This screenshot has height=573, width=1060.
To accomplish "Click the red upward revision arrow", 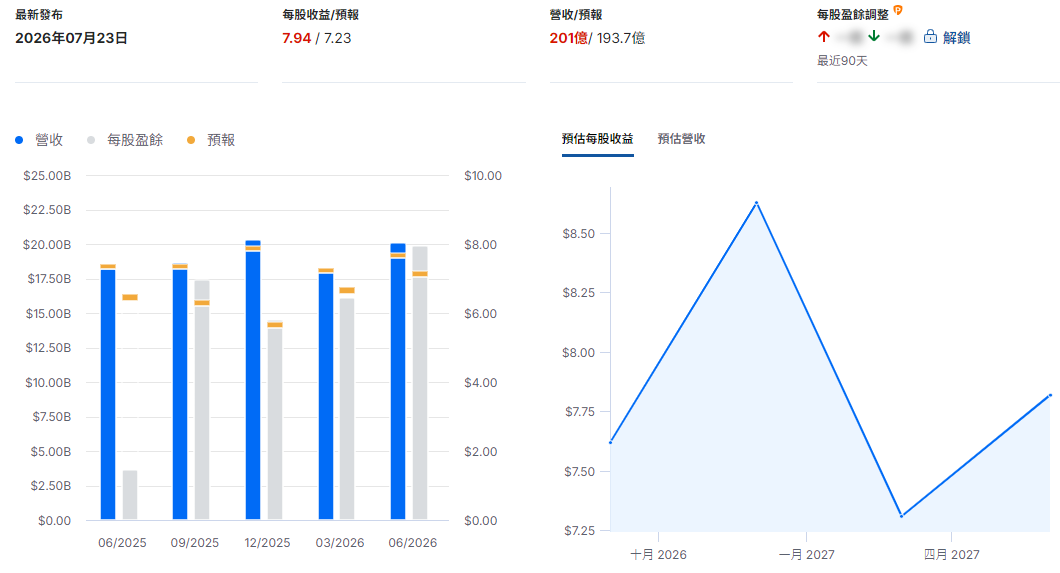I will [x=823, y=36].
